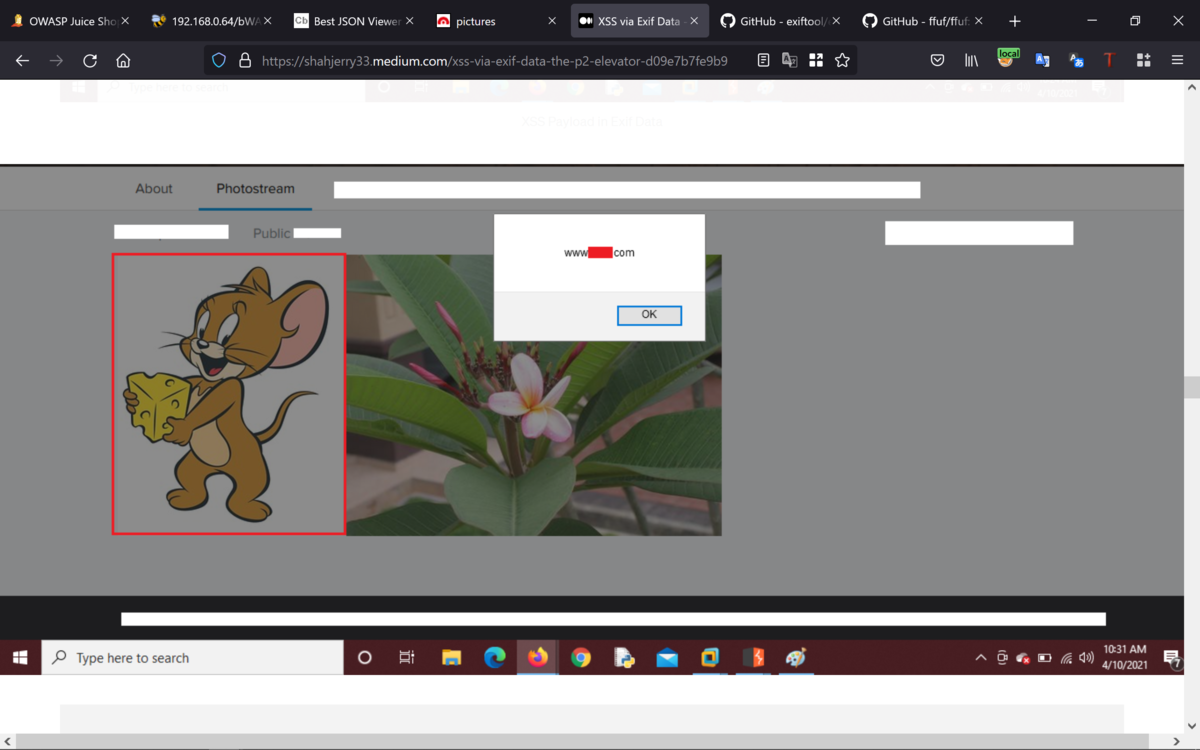Click the Type here to search box
1200x750 pixels.
192,658
